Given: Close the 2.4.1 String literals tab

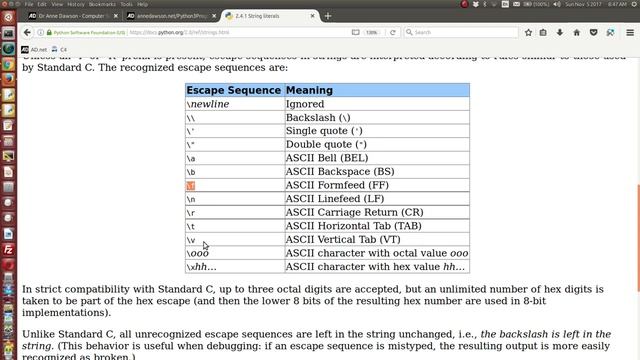Looking at the screenshot, I should (x=312, y=16).
